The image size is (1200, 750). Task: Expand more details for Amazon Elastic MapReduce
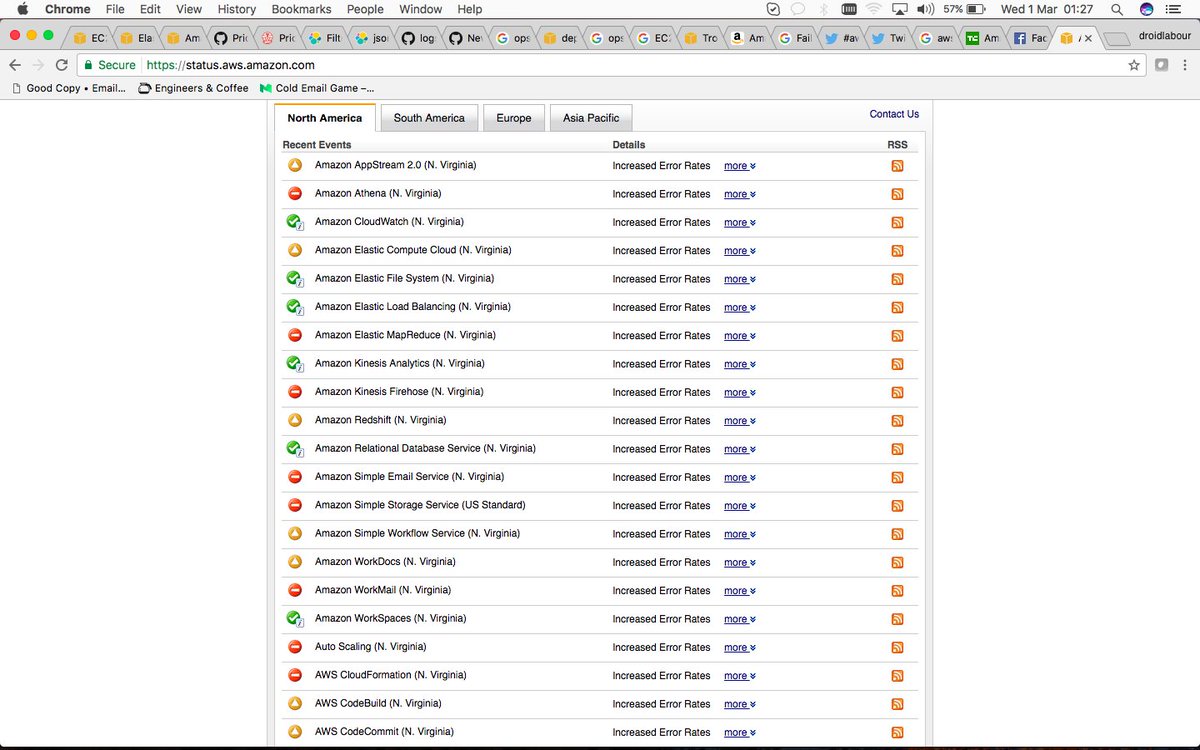coord(739,336)
